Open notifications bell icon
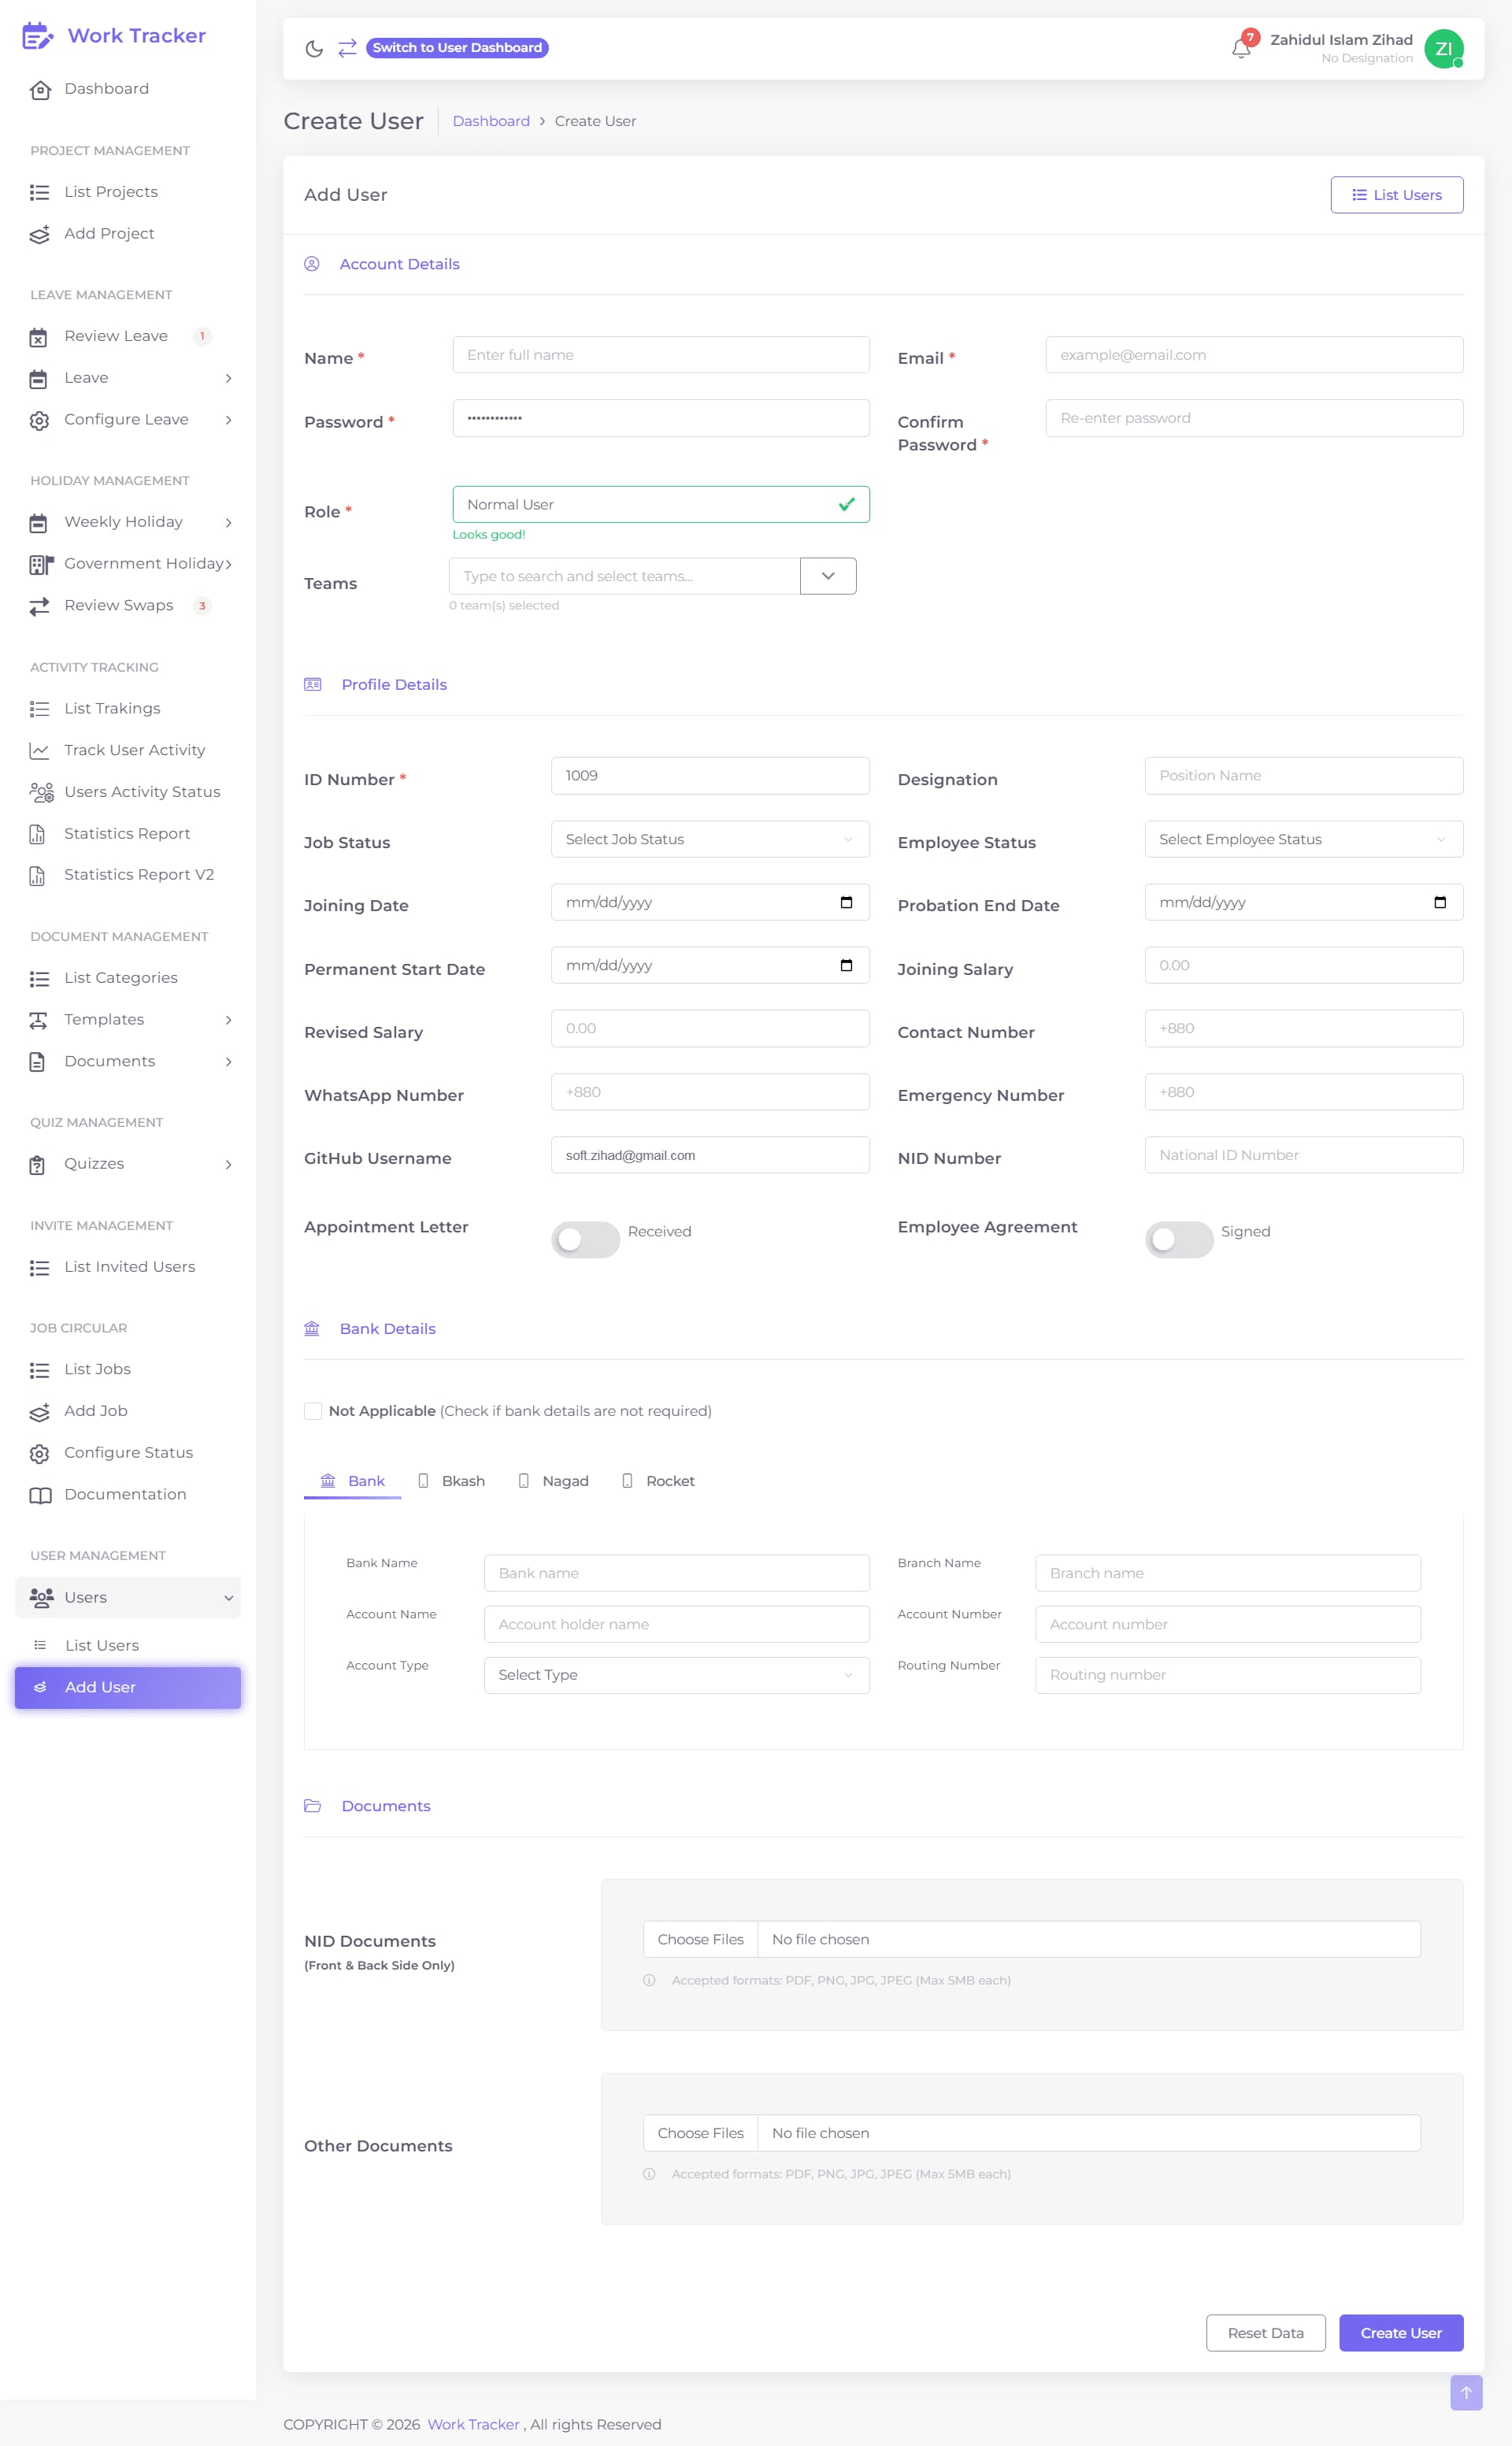The height and width of the screenshot is (2446, 1512). click(1241, 48)
